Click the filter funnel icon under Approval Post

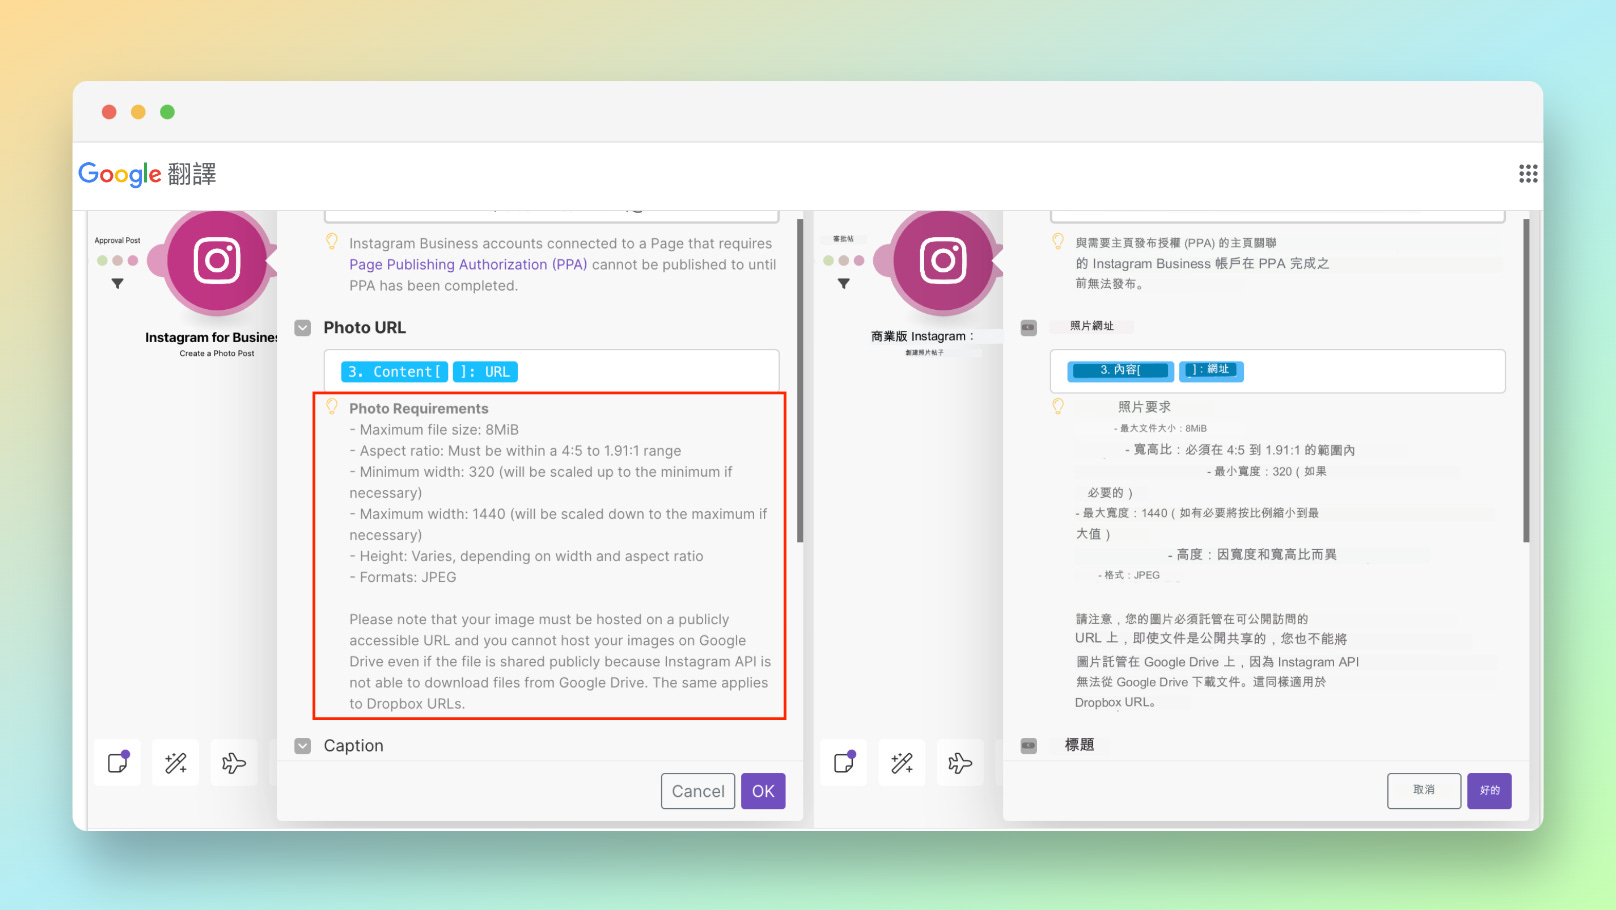click(117, 284)
